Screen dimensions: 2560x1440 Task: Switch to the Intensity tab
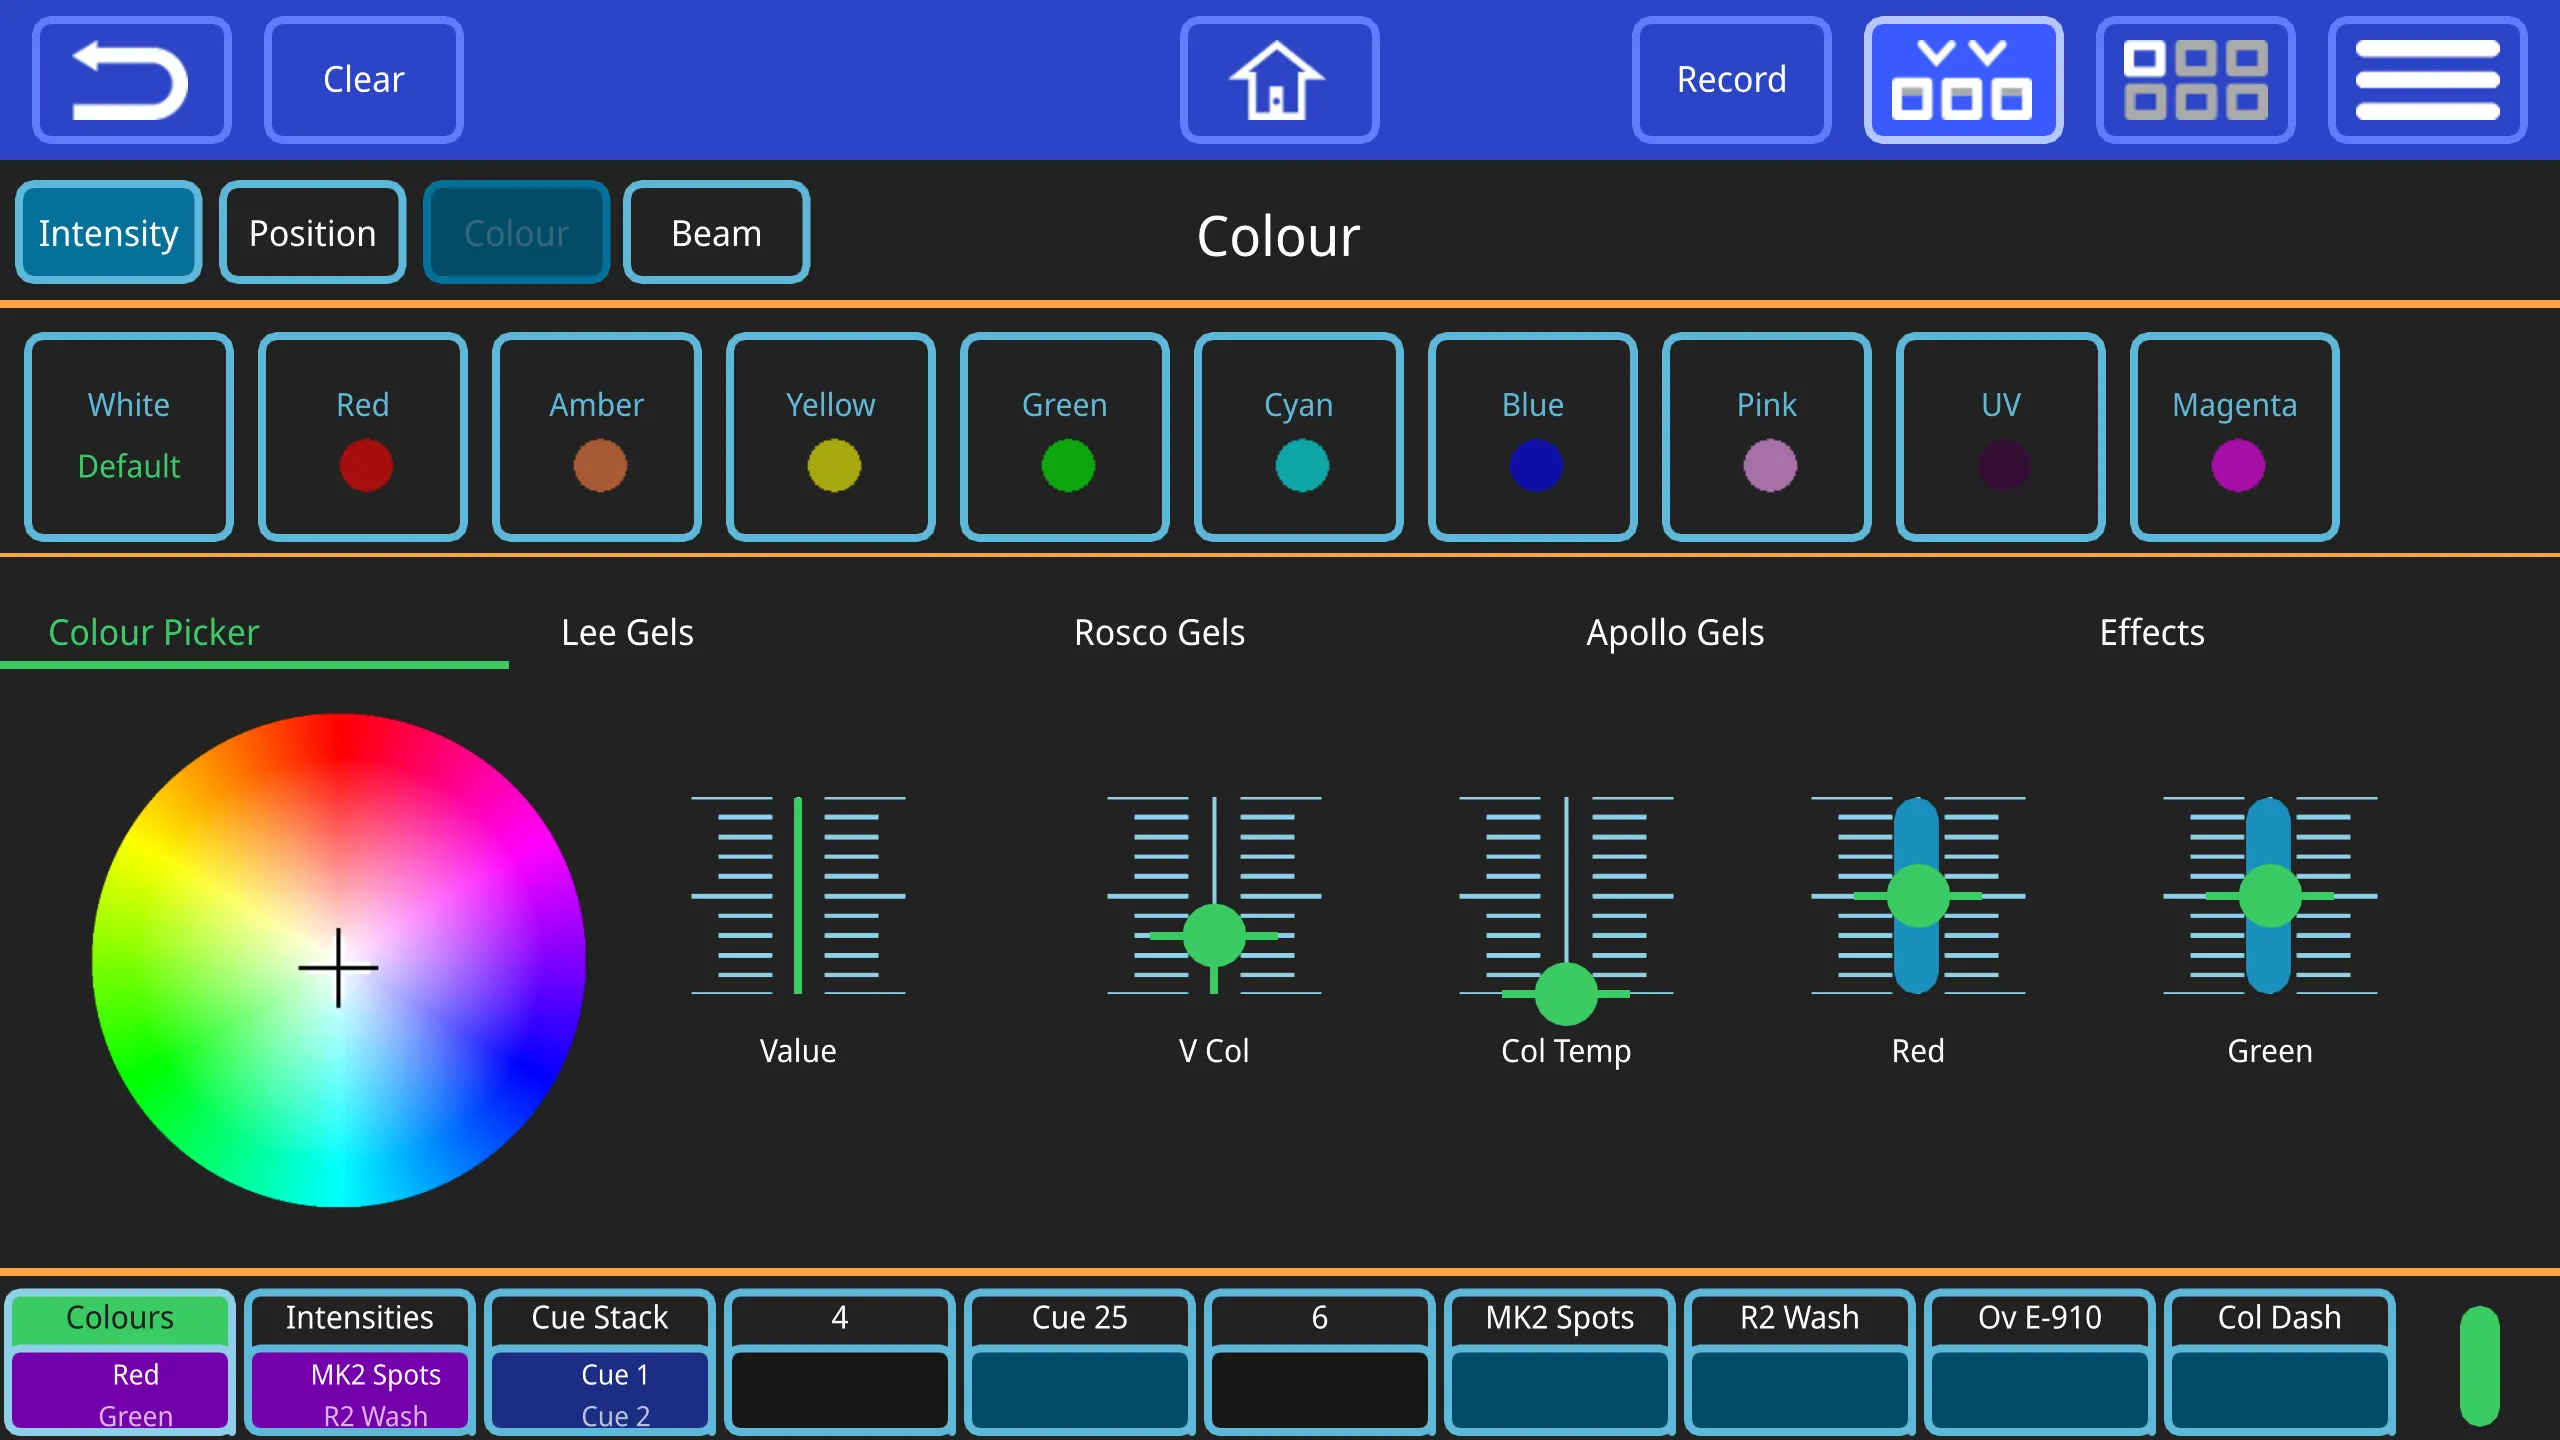(x=107, y=232)
